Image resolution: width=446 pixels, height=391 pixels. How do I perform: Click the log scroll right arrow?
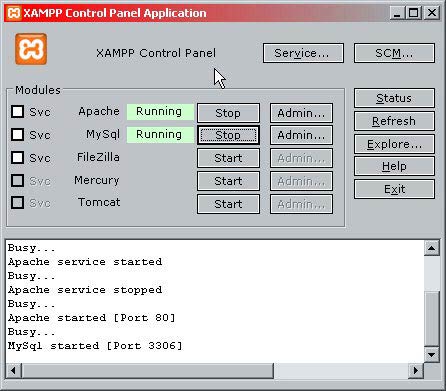click(416, 370)
